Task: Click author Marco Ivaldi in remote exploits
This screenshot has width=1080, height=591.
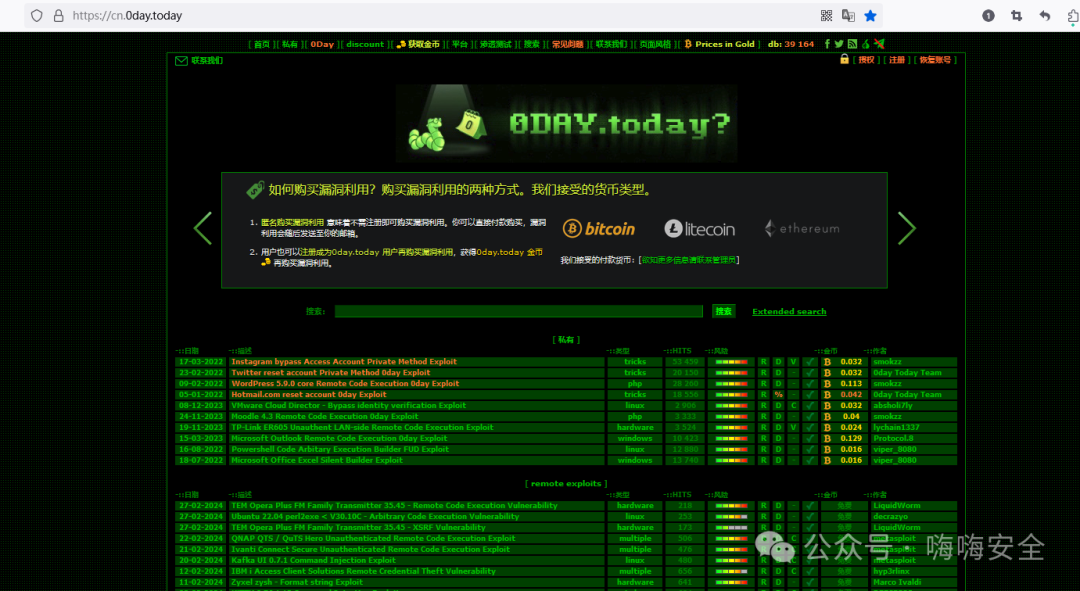Action: coord(897,583)
